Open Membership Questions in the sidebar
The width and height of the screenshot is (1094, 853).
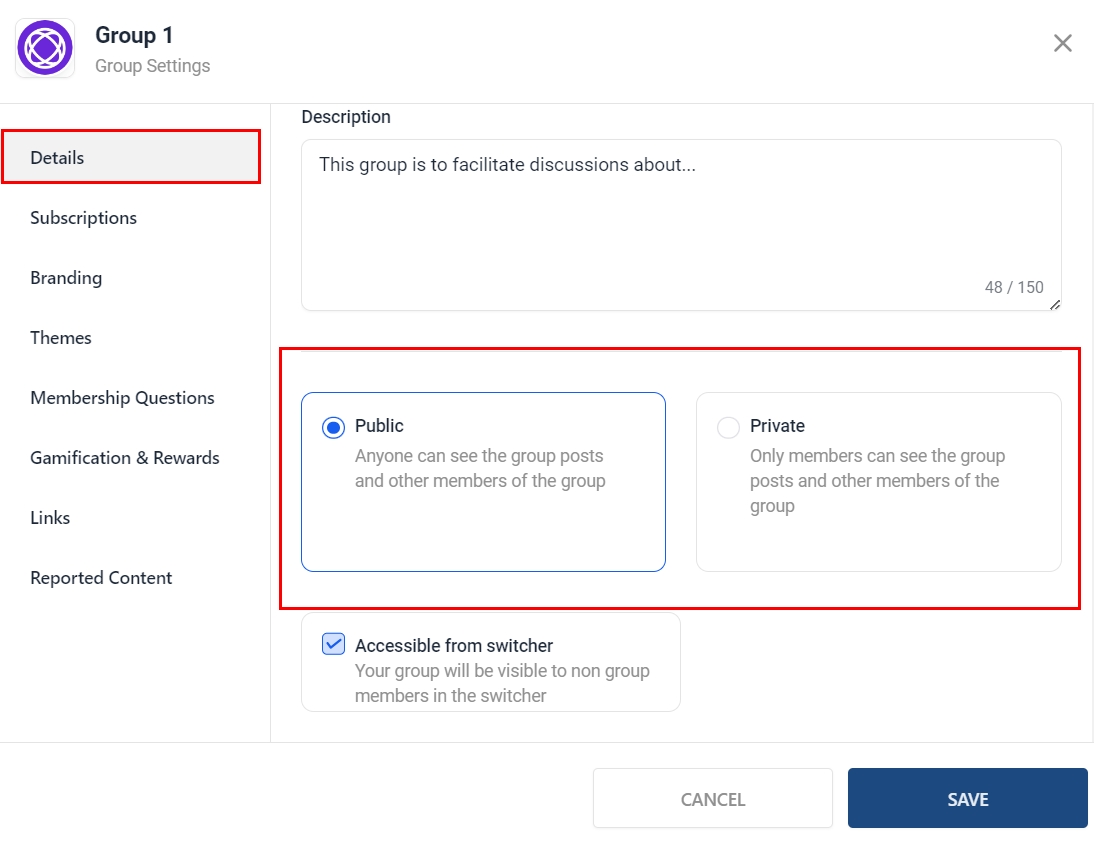coord(122,398)
